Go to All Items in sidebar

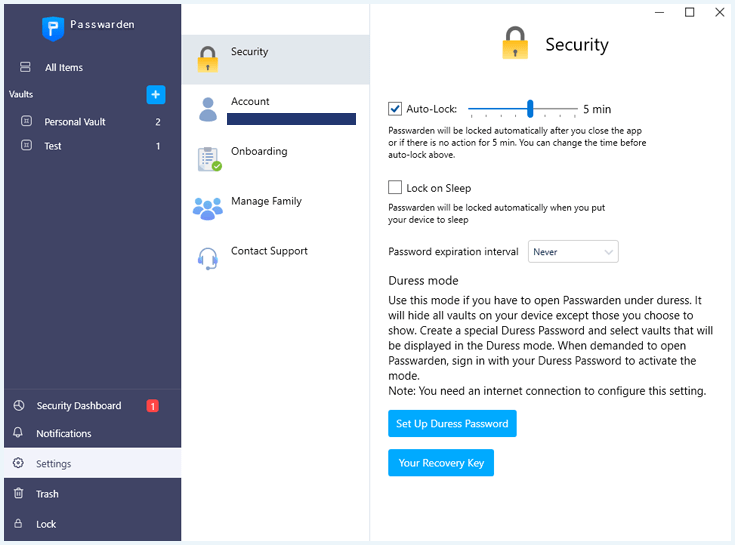coord(92,67)
